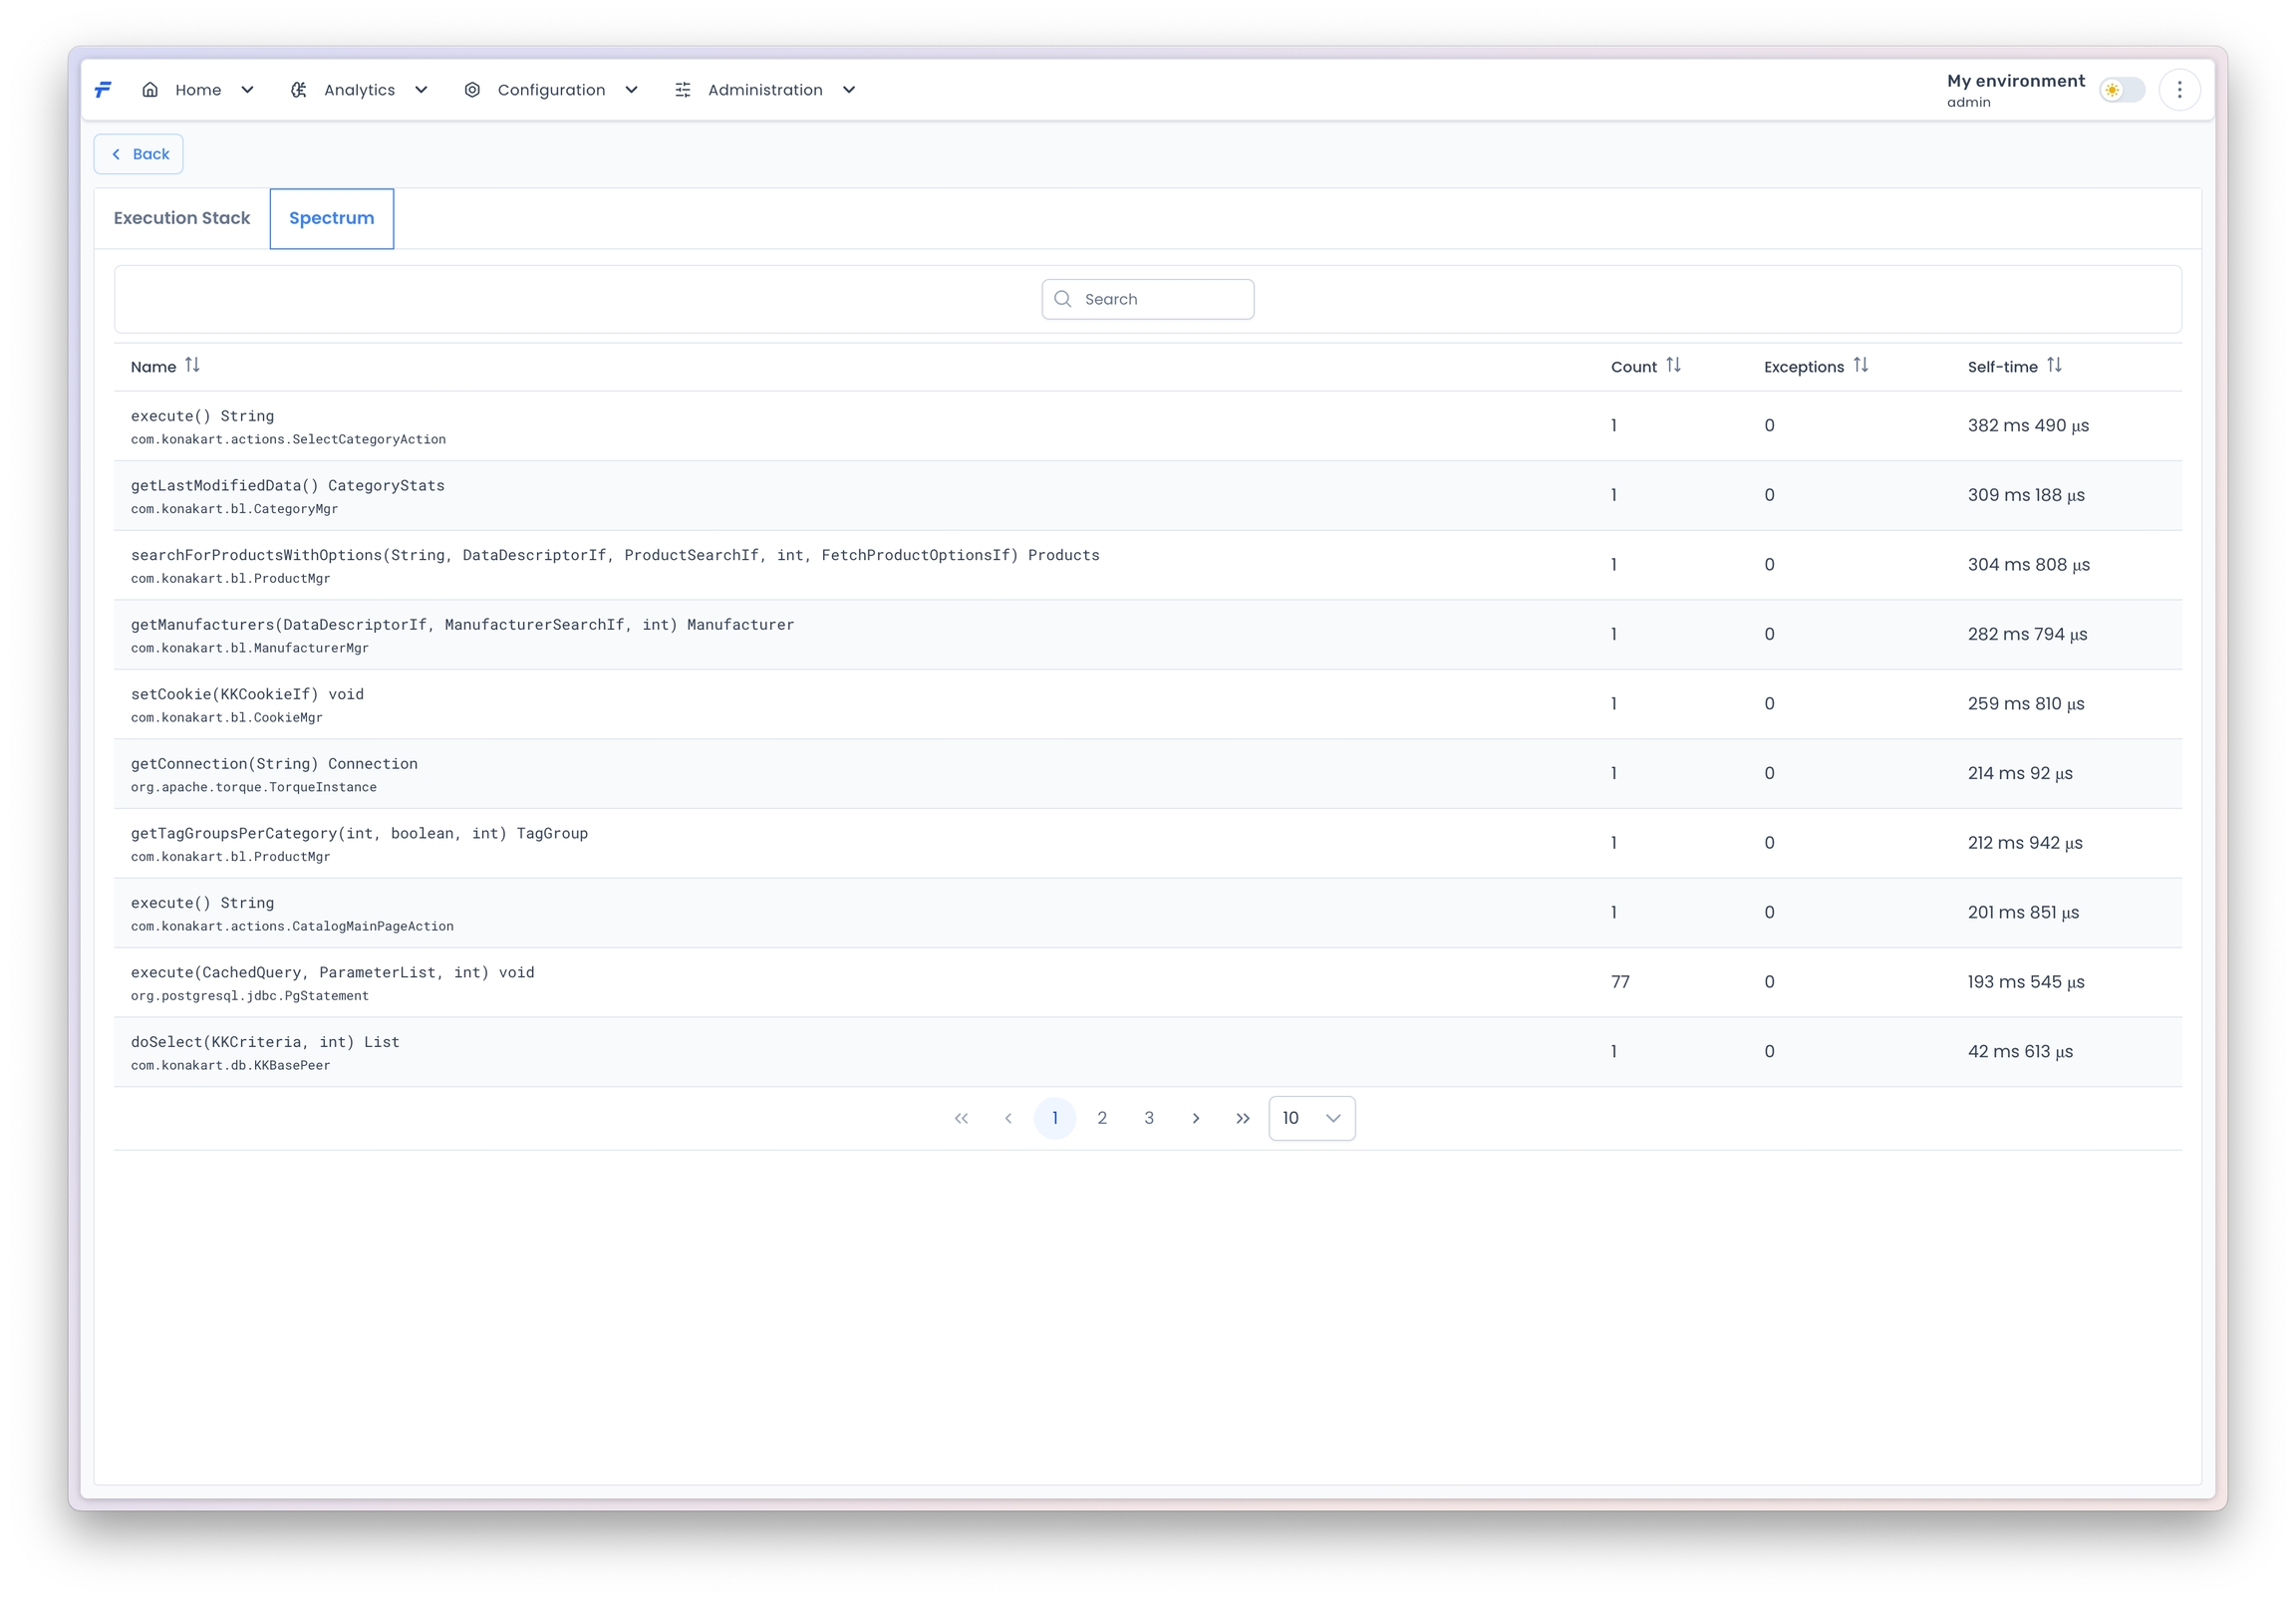2296x1601 pixels.
Task: Expand the Home menu chevron
Action: 247,90
